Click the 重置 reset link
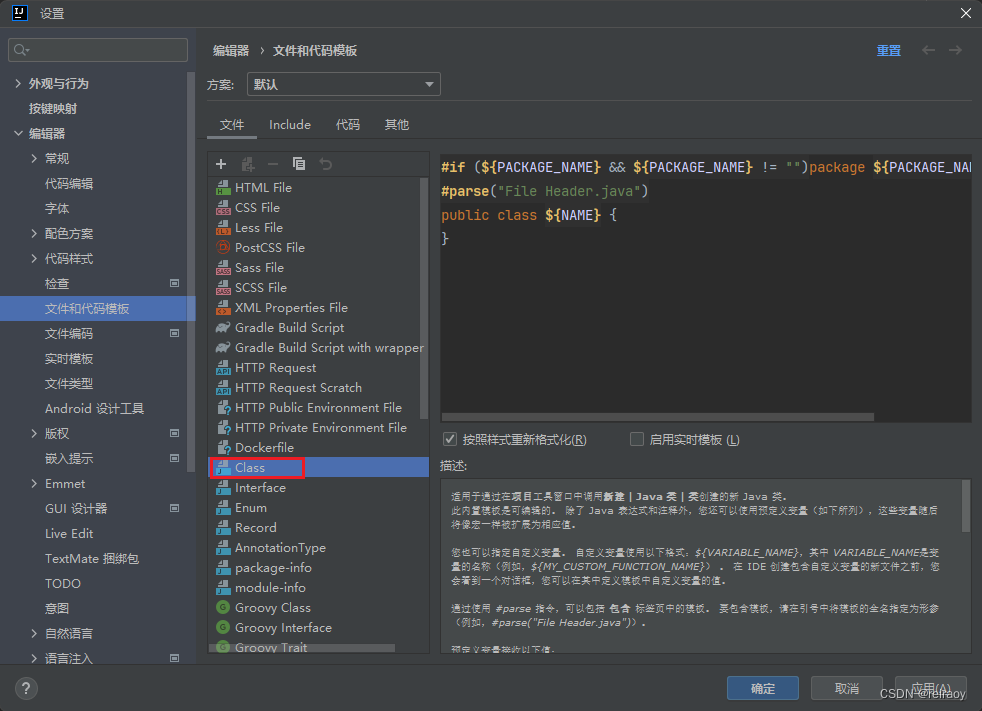Image resolution: width=982 pixels, height=711 pixels. pos(888,50)
